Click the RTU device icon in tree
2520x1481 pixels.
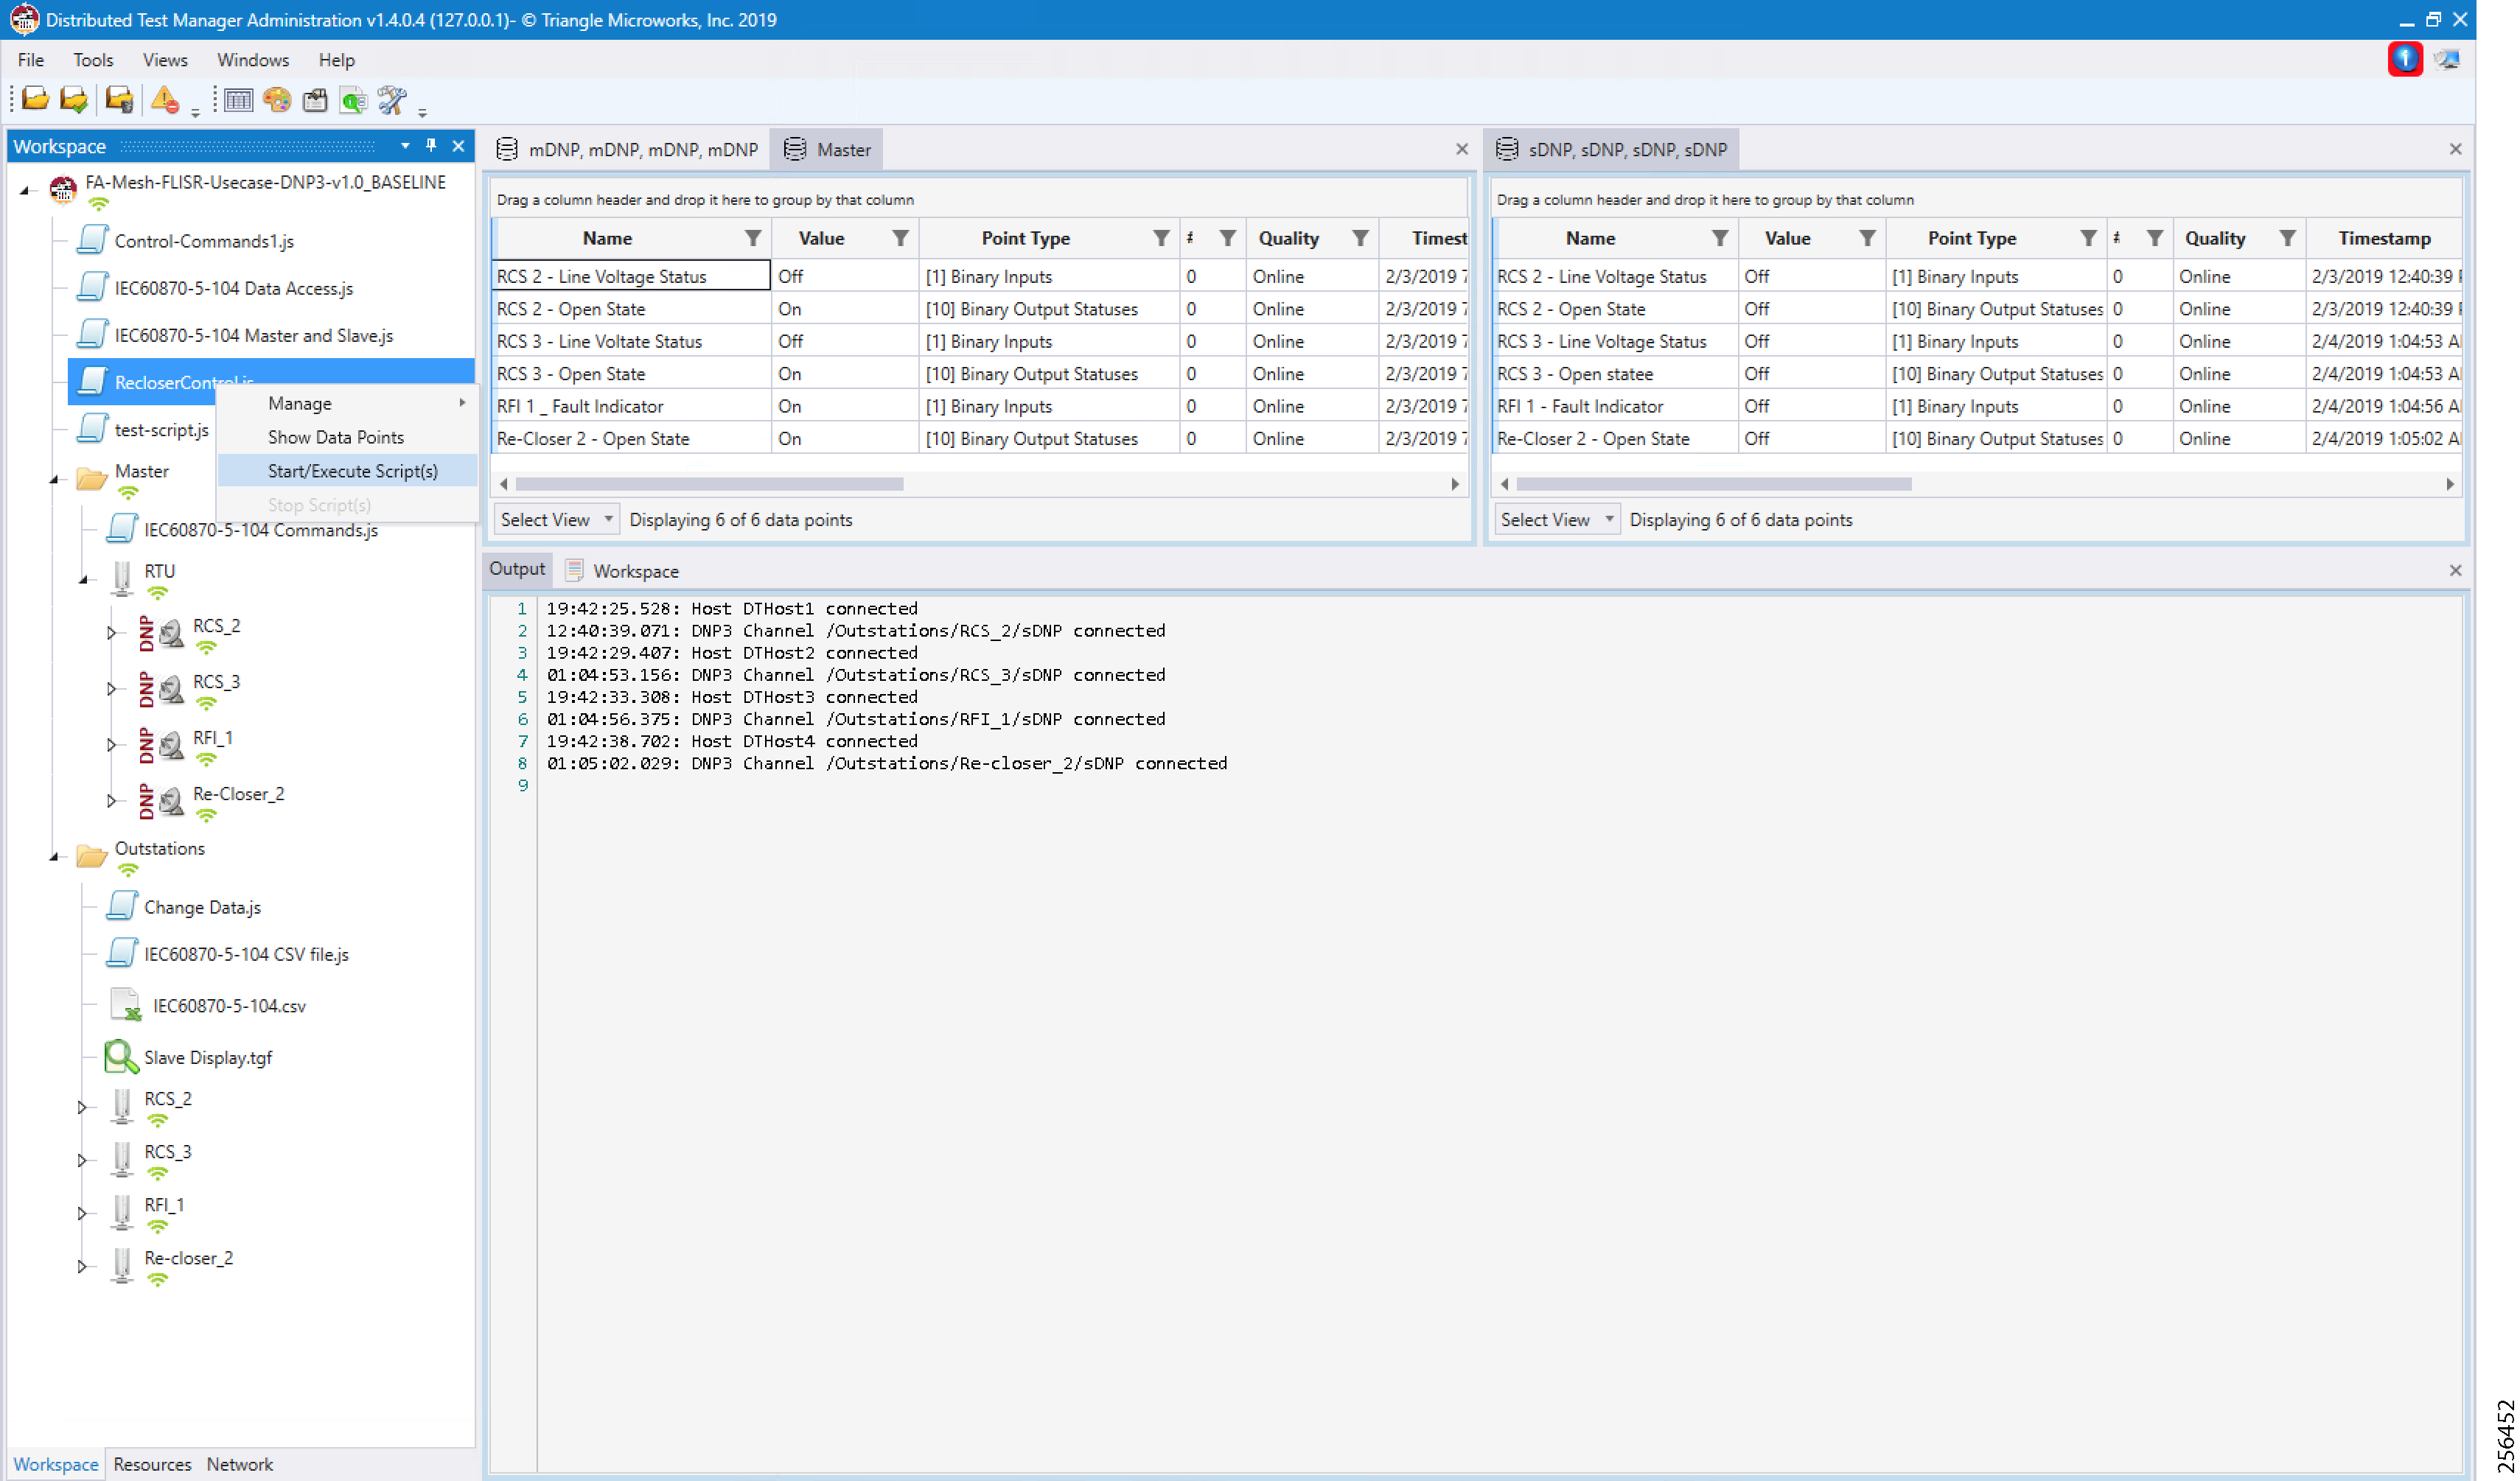pyautogui.click(x=122, y=578)
